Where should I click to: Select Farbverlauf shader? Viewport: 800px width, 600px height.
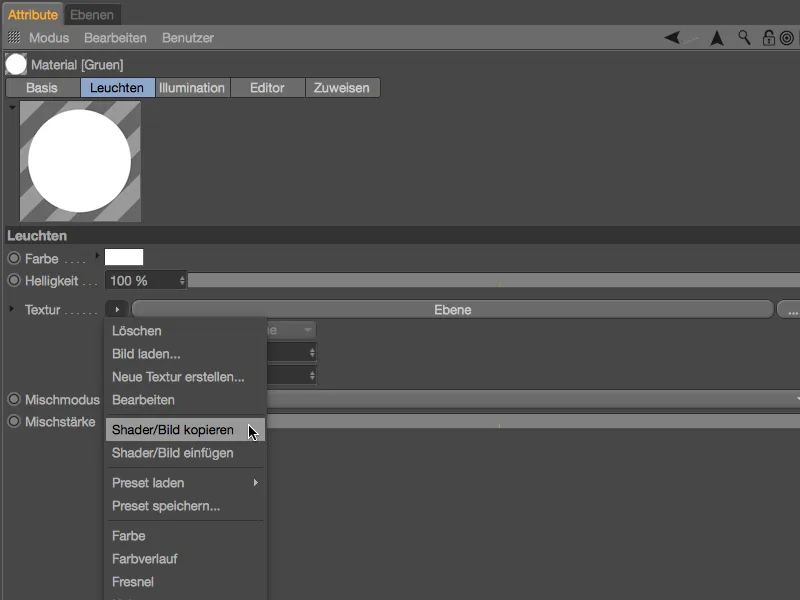pos(186,559)
